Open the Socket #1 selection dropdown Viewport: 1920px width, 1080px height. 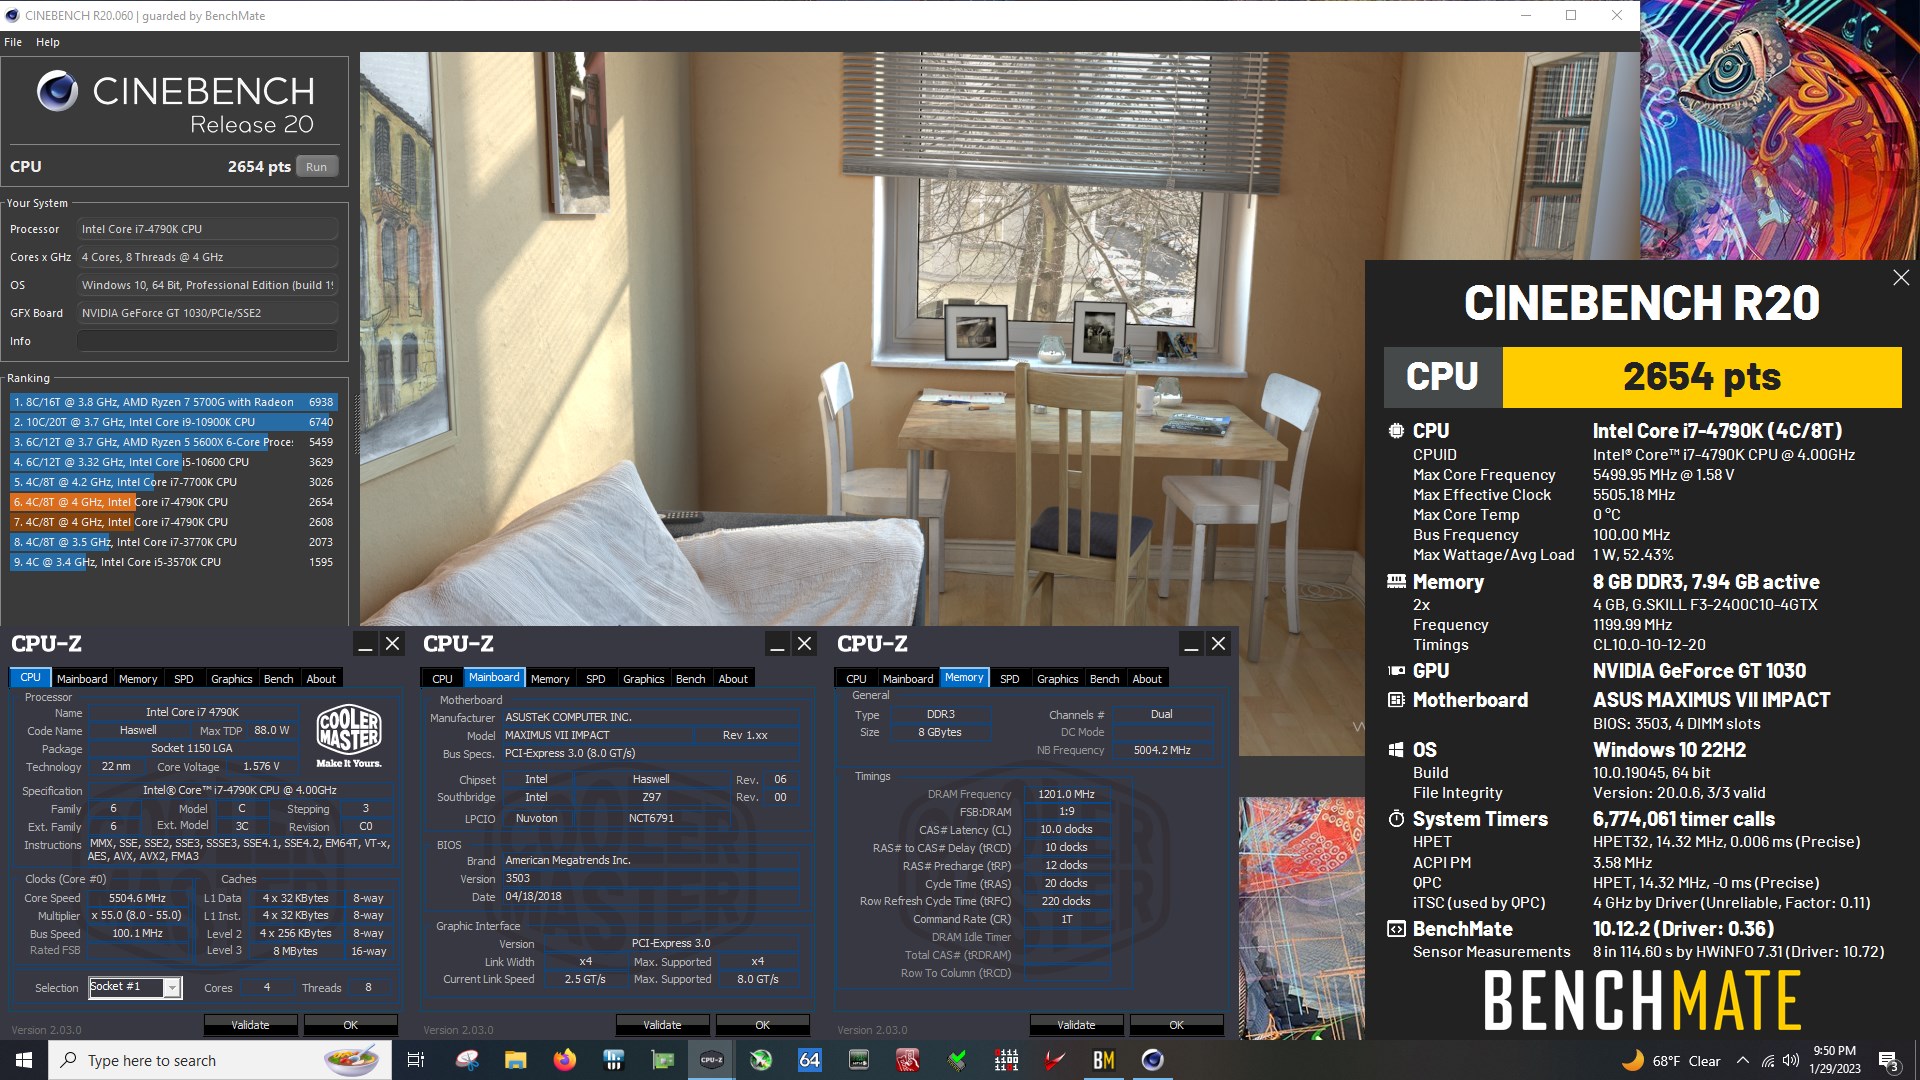pyautogui.click(x=135, y=987)
